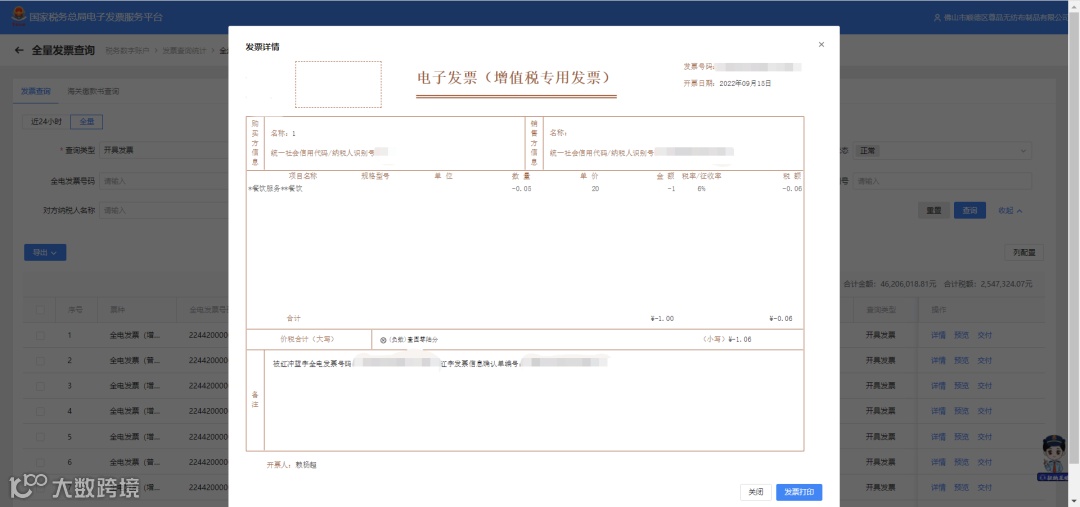Click the 关闭 button in dialog
The width and height of the screenshot is (1080, 507).
(x=756, y=493)
